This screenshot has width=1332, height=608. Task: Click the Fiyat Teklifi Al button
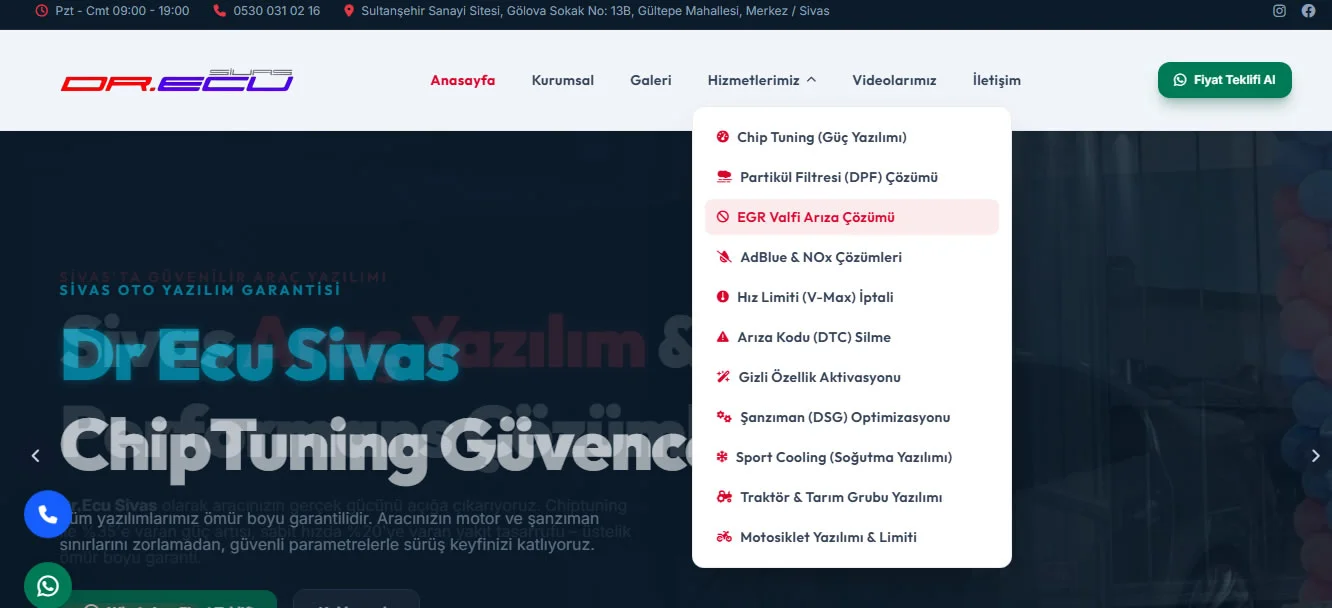[1225, 80]
